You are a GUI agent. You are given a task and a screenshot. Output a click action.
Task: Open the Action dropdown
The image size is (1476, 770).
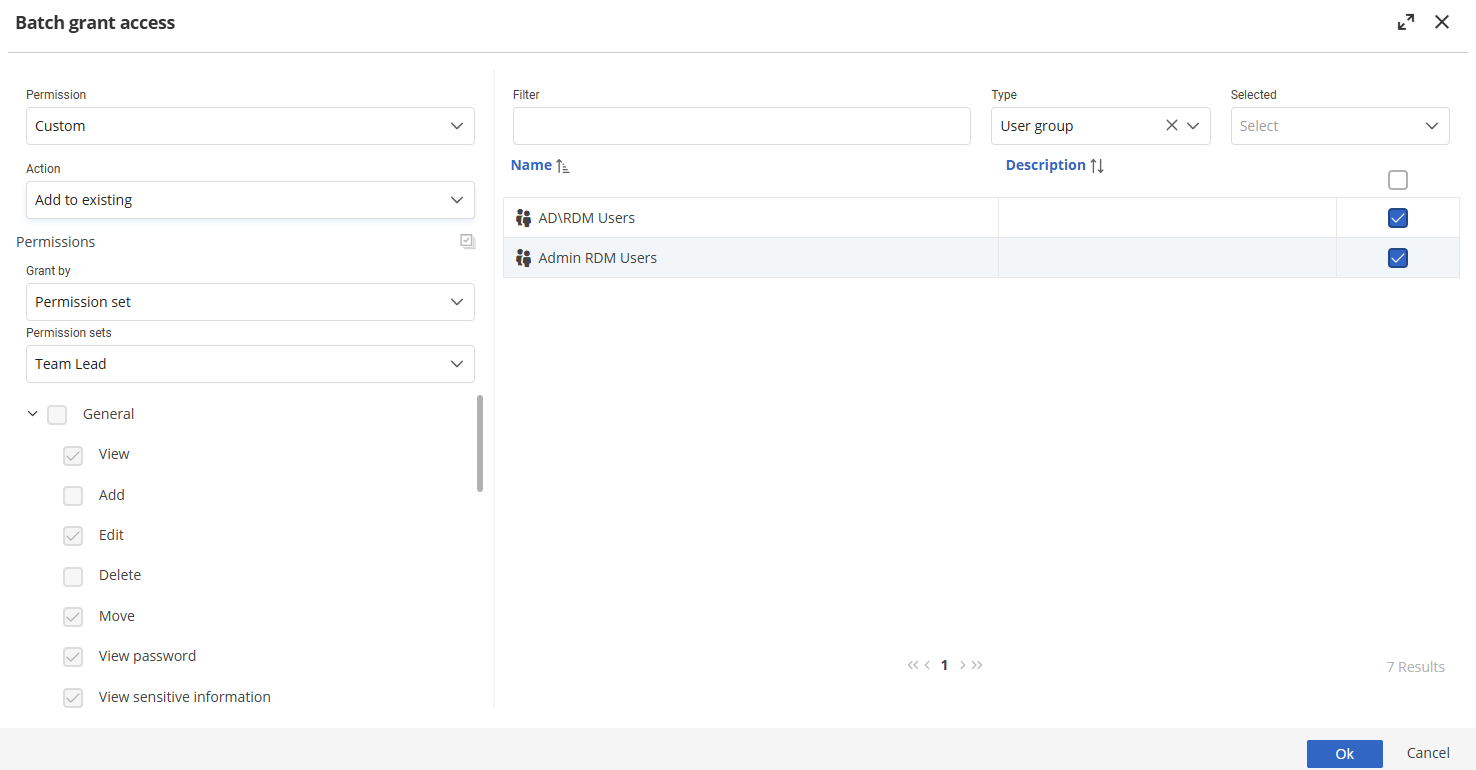pyautogui.click(x=250, y=200)
